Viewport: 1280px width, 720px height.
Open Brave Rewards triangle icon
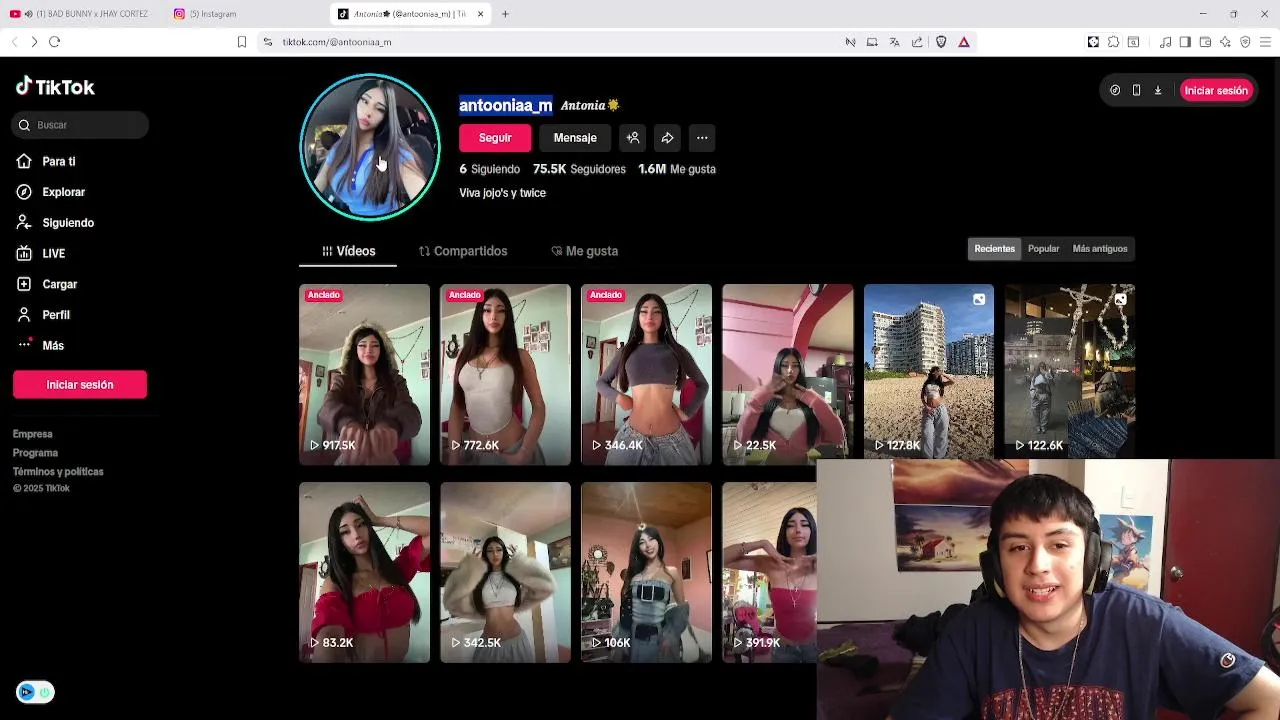pyautogui.click(x=964, y=42)
